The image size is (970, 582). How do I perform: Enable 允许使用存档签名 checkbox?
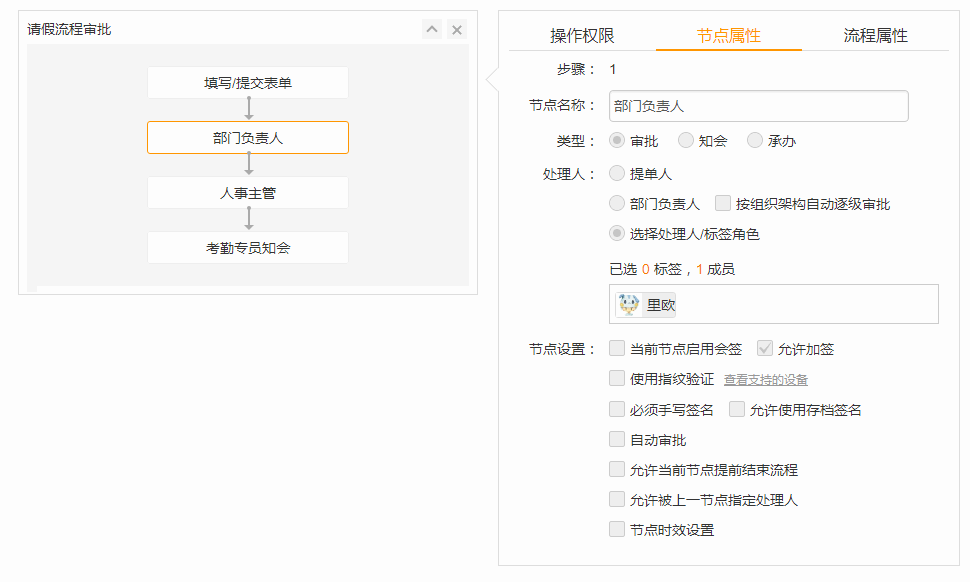click(737, 409)
